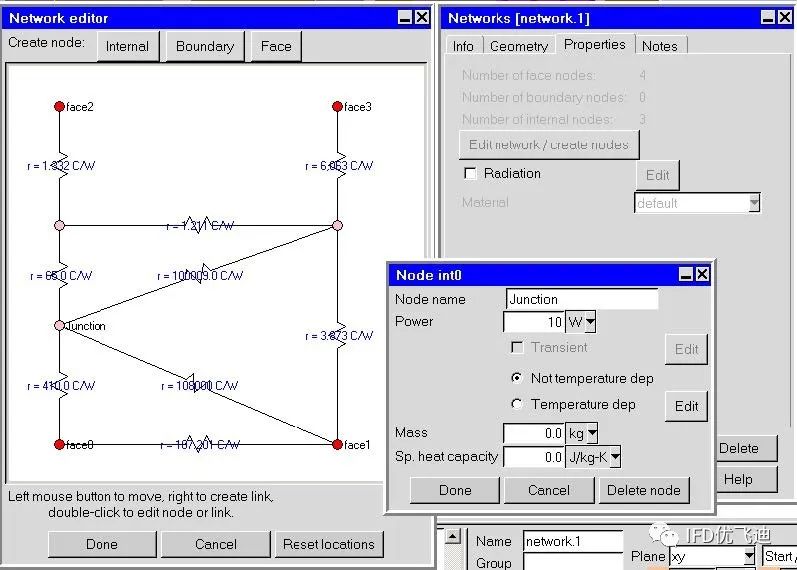This screenshot has height=570, width=797.
Task: Click Reset locations button
Action: (x=329, y=544)
